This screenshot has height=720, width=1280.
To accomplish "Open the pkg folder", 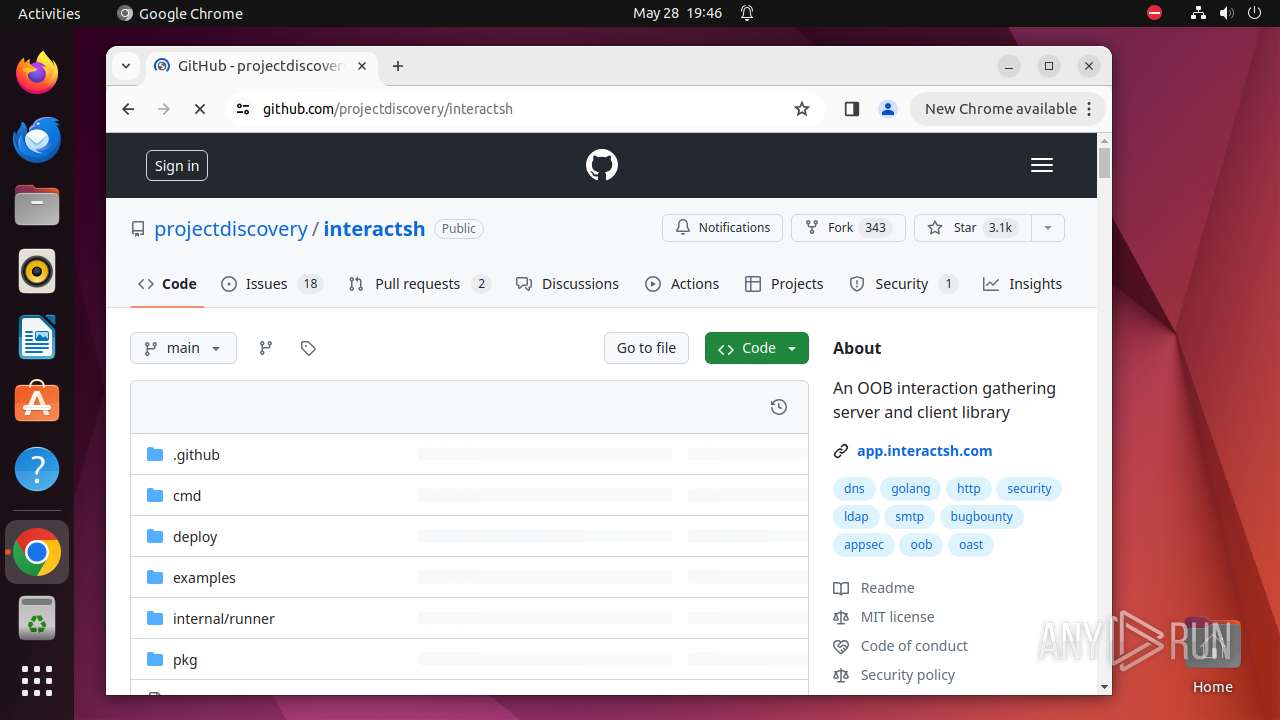I will click(x=185, y=660).
